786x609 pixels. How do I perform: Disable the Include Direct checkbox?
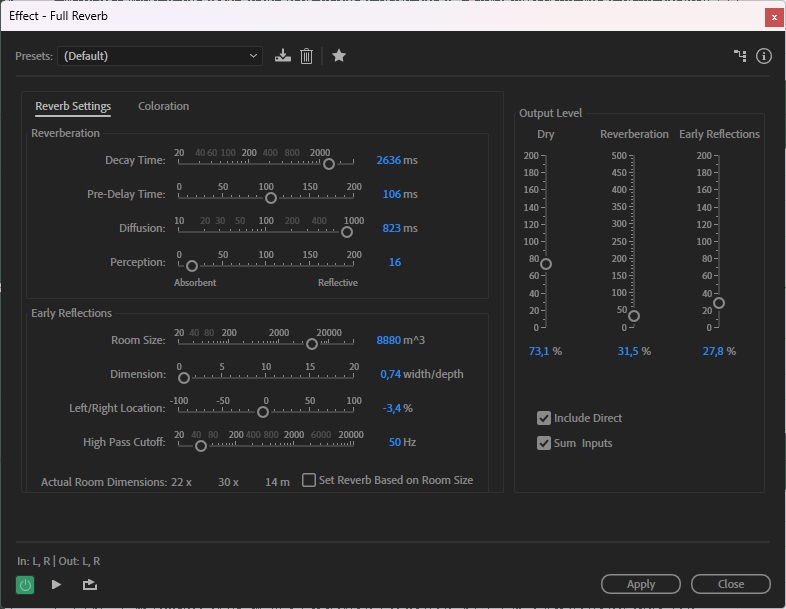[x=544, y=418]
